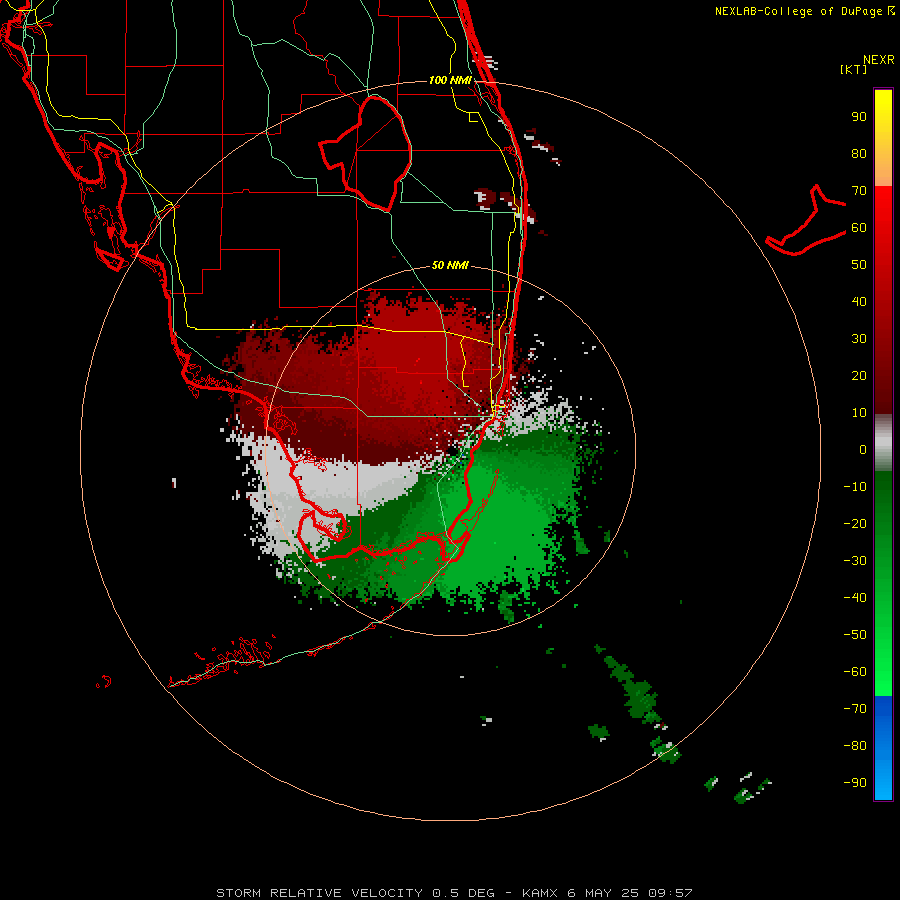Click the -60 knot scale value

[x=855, y=672]
